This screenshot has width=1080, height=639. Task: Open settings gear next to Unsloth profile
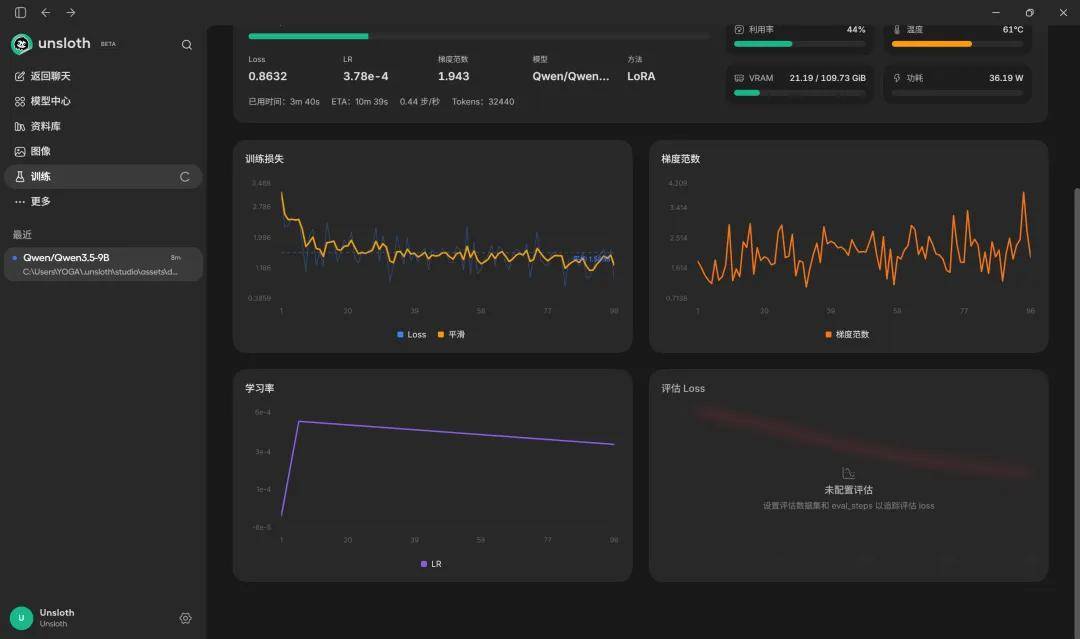tap(185, 618)
